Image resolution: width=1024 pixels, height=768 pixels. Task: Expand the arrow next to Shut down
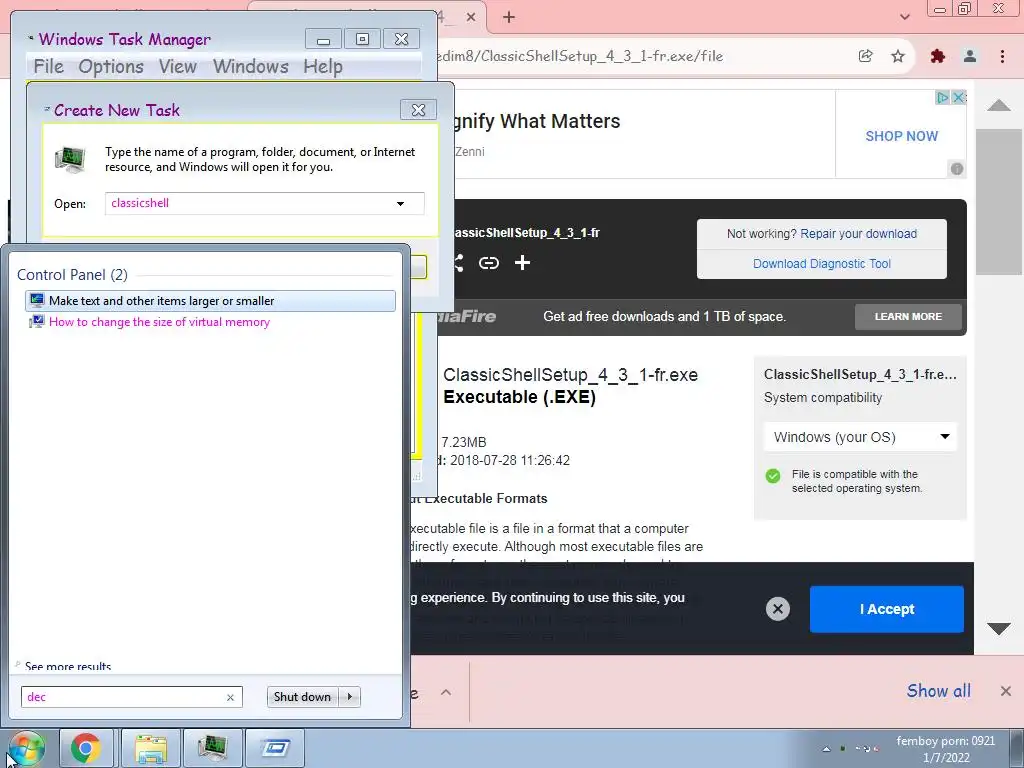tap(350, 697)
